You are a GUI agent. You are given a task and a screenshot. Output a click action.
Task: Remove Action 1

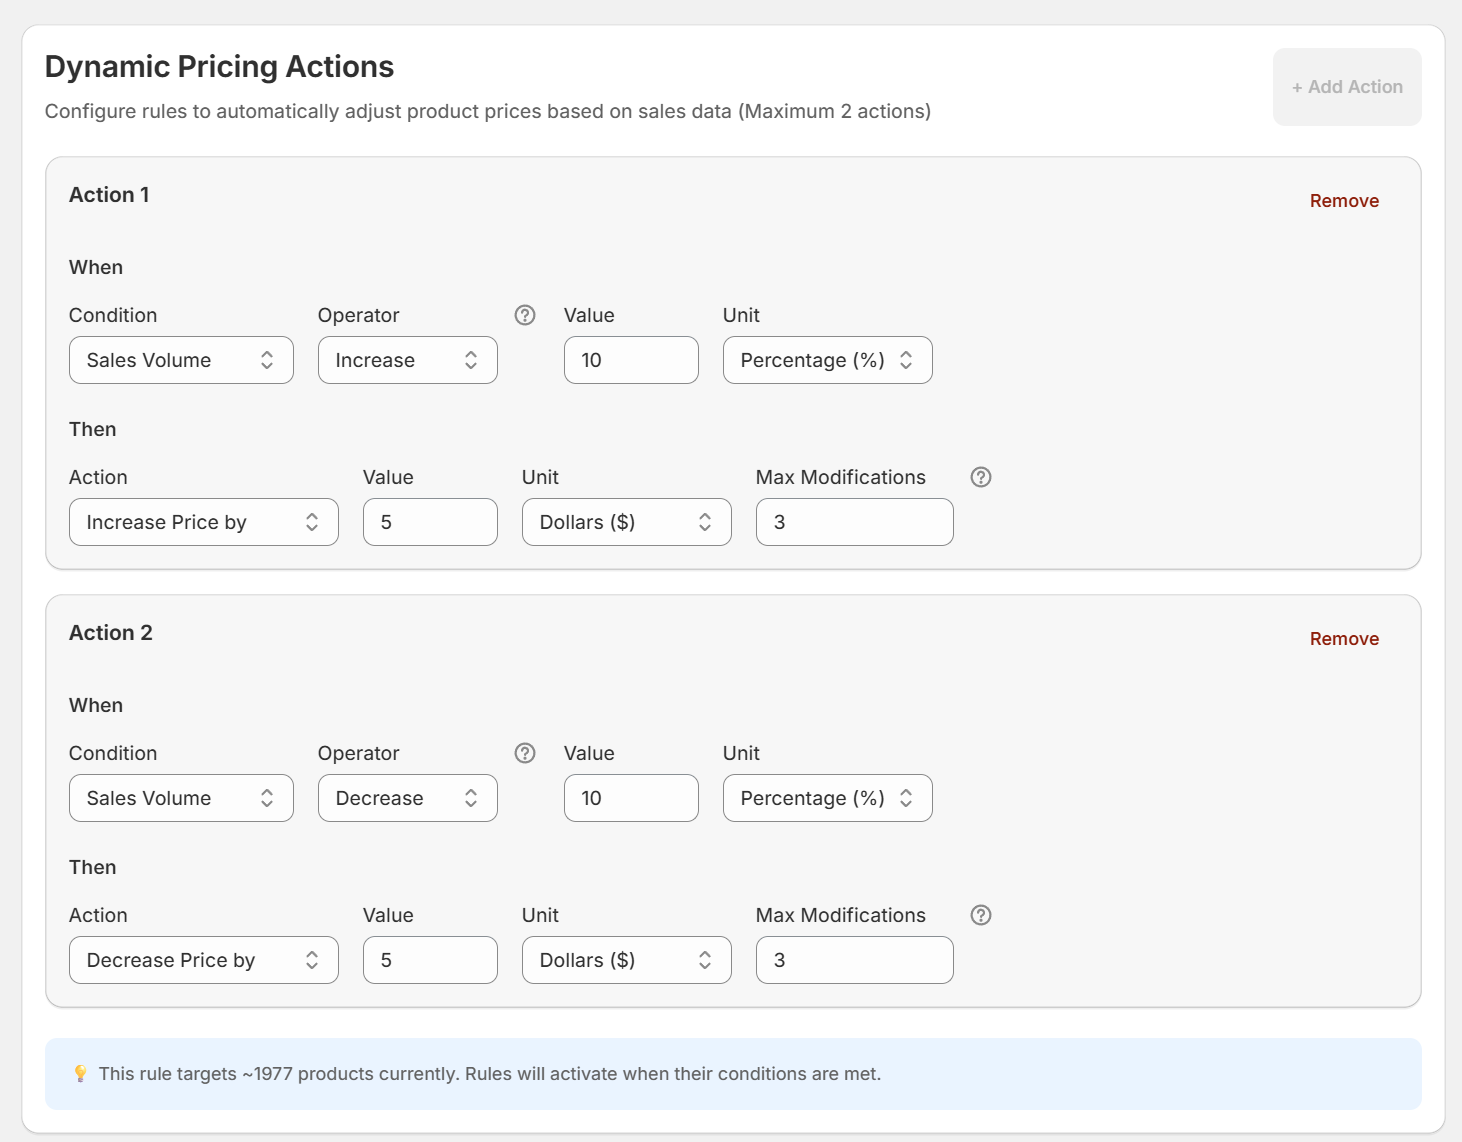point(1344,200)
